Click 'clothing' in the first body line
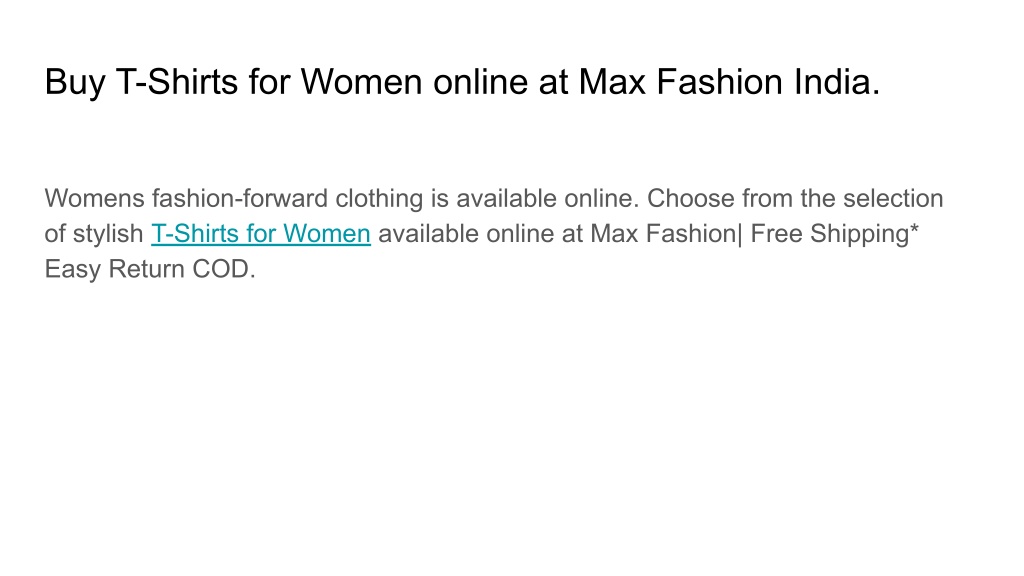1024x576 pixels. pos(379,199)
